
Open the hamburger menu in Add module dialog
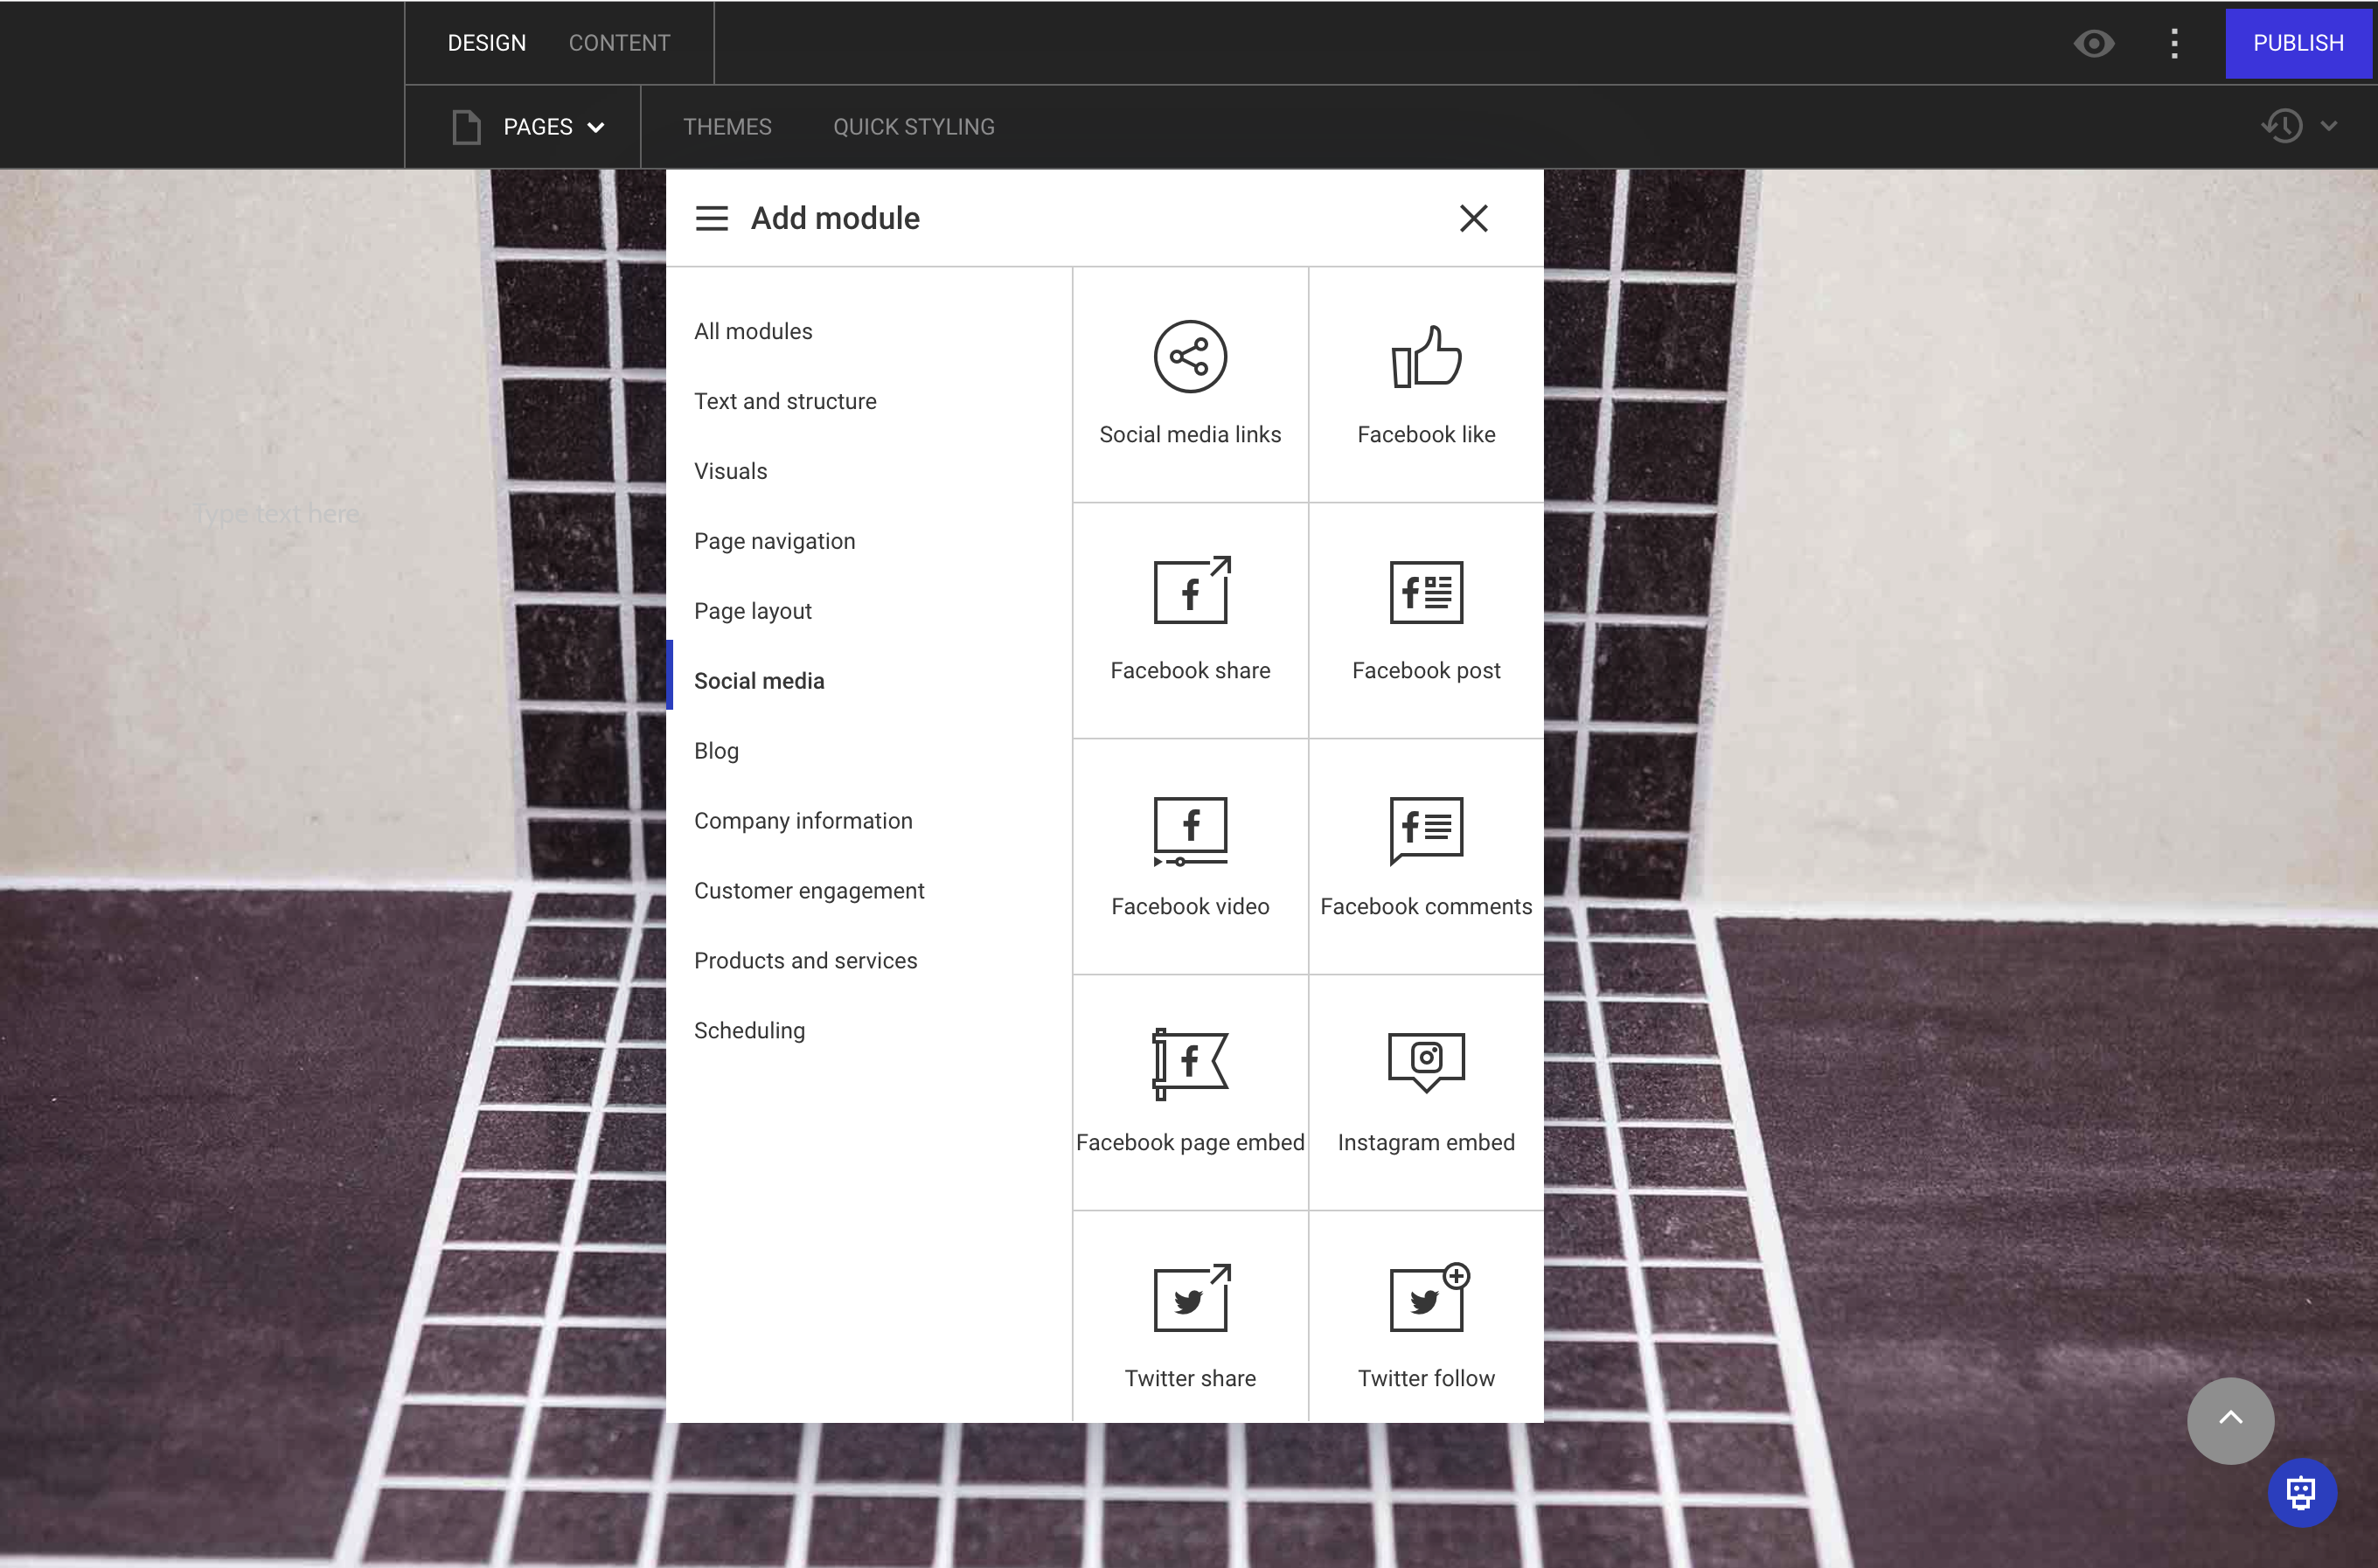point(711,218)
